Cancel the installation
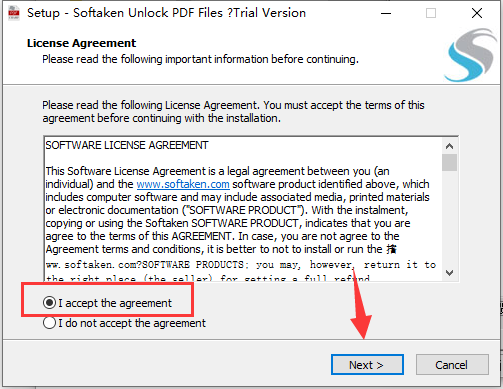The height and width of the screenshot is (389, 503). [452, 365]
